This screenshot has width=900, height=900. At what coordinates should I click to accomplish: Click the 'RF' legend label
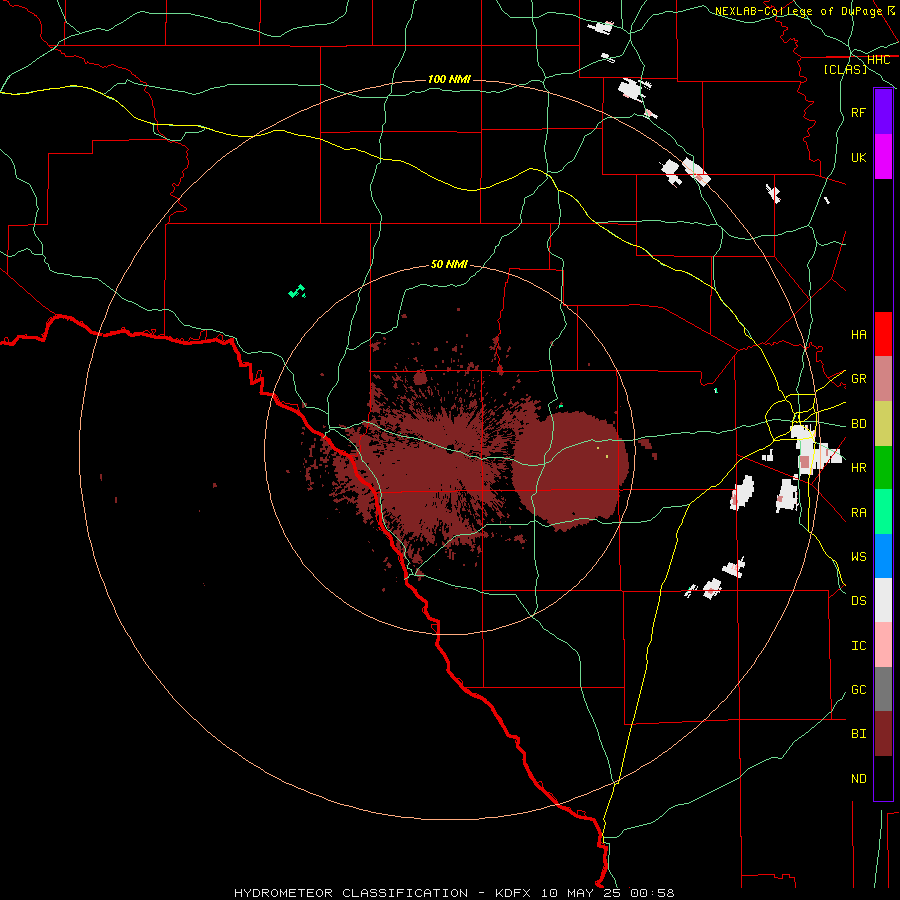(858, 112)
